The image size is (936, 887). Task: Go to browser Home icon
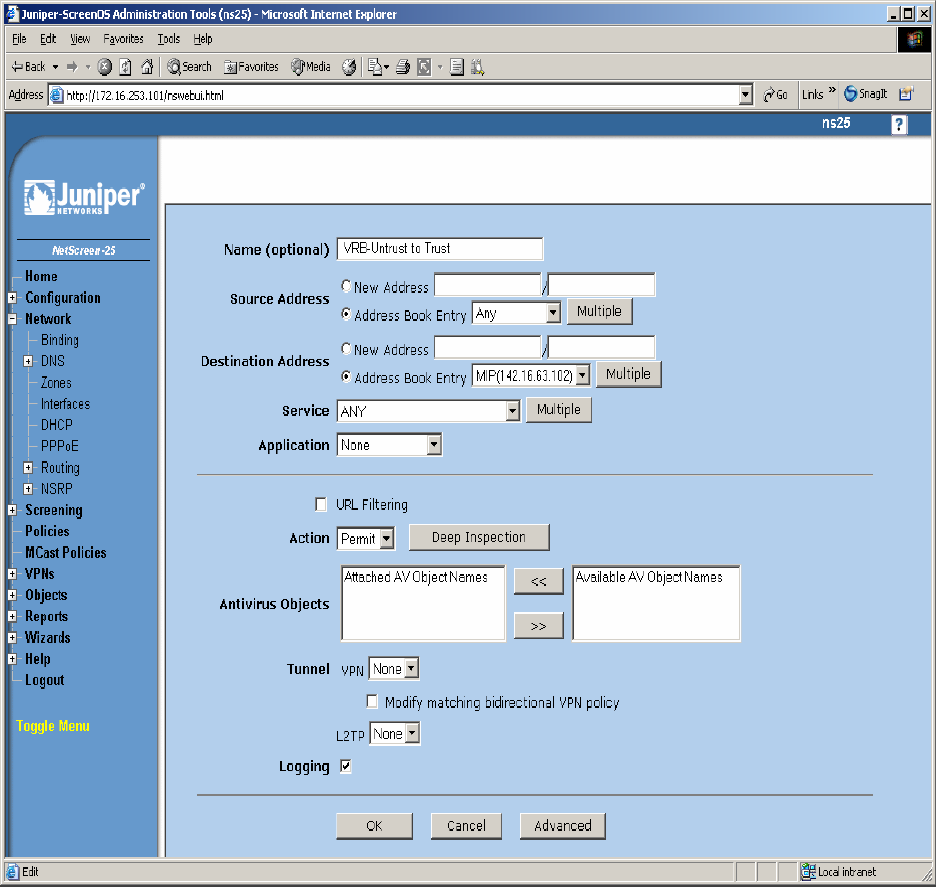(x=147, y=66)
